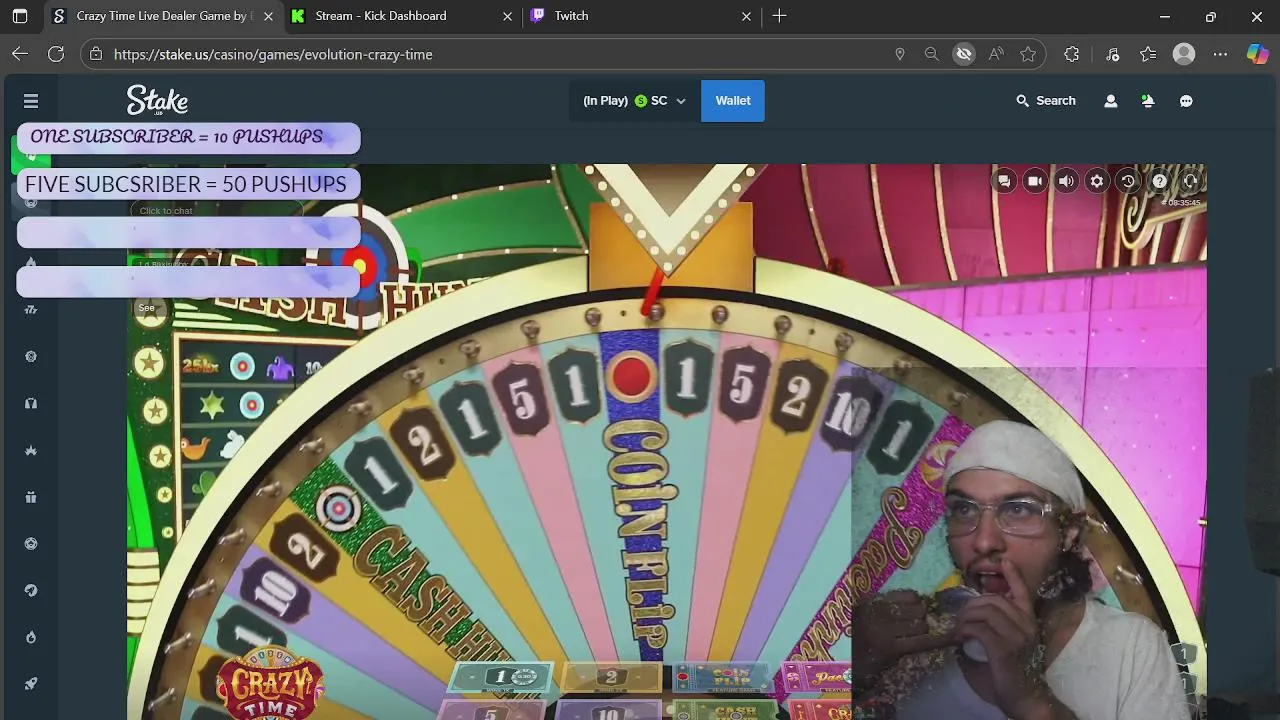1280x720 pixels.
Task: Open the Copilot icon
Action: point(1257,54)
